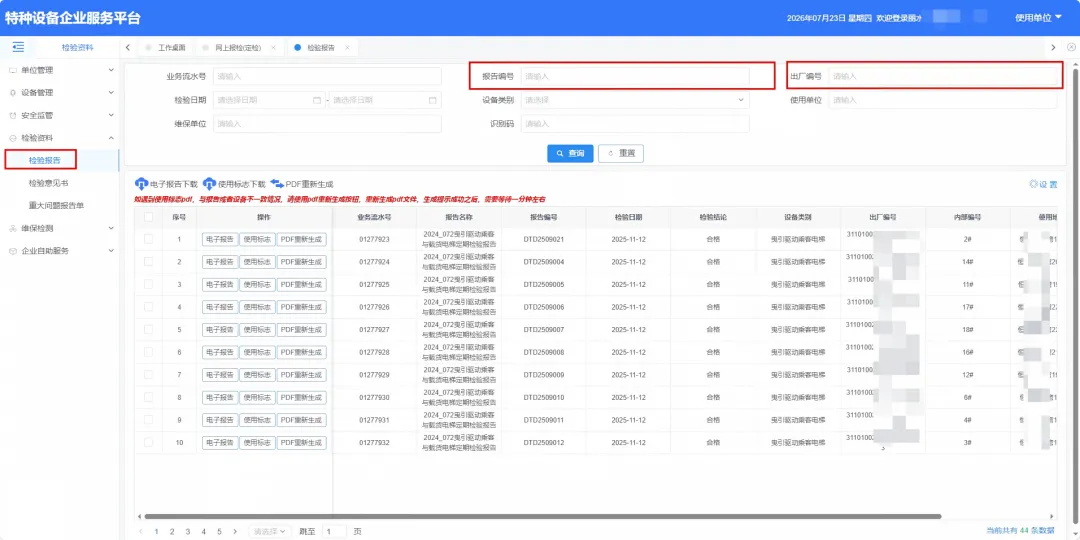The height and width of the screenshot is (540, 1080).
Task: Select checkbox for row 1
Action: tap(148, 239)
